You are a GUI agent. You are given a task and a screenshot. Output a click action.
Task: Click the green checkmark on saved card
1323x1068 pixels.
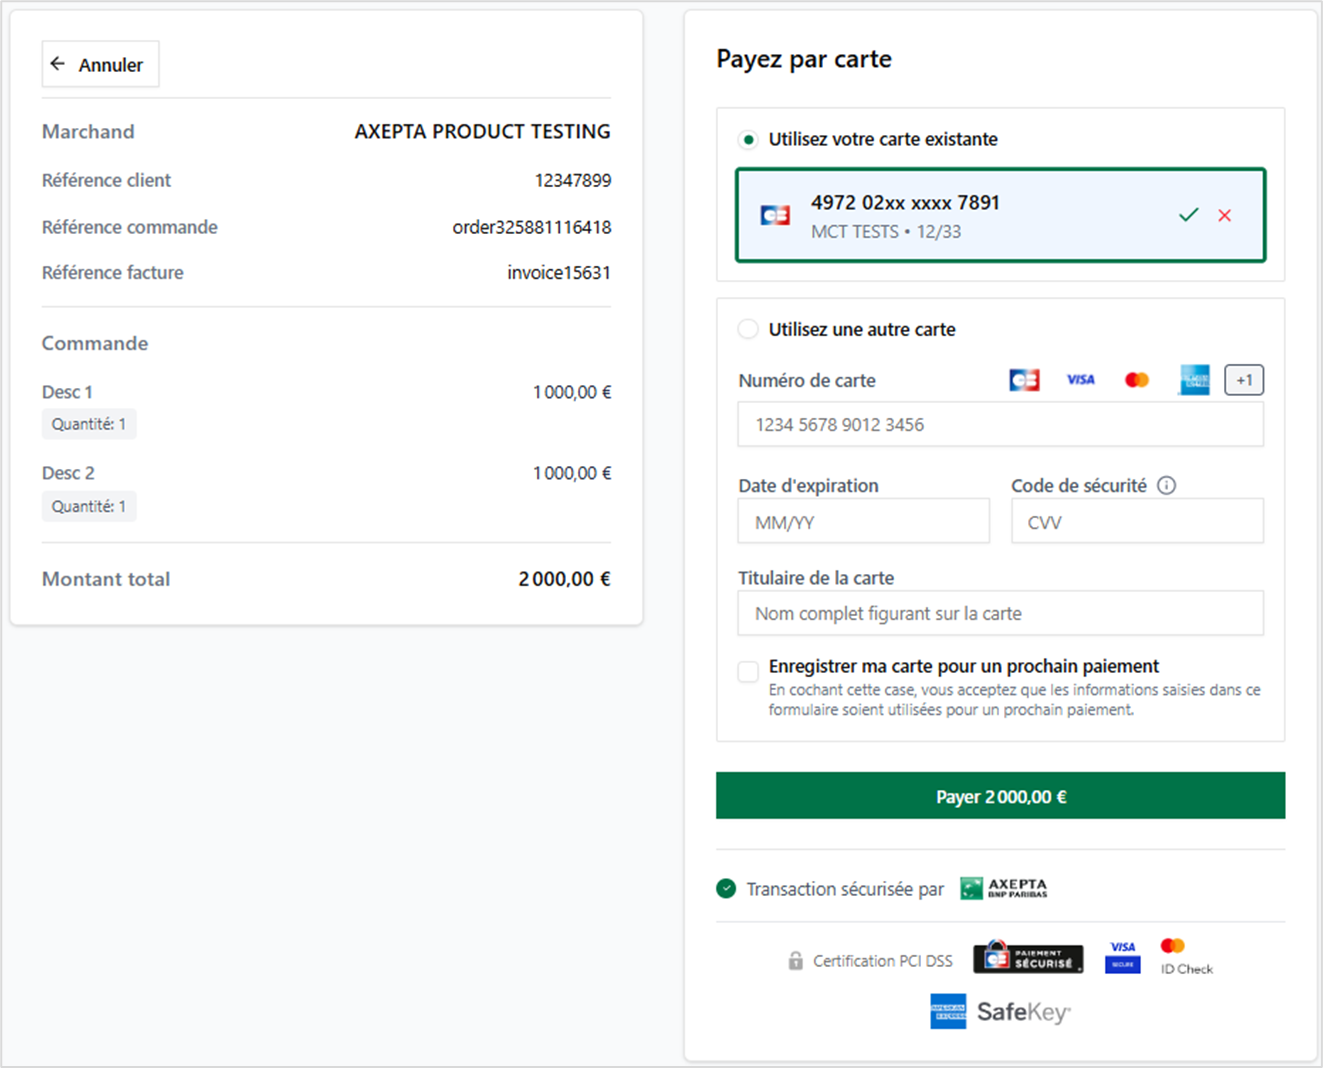pos(1188,215)
